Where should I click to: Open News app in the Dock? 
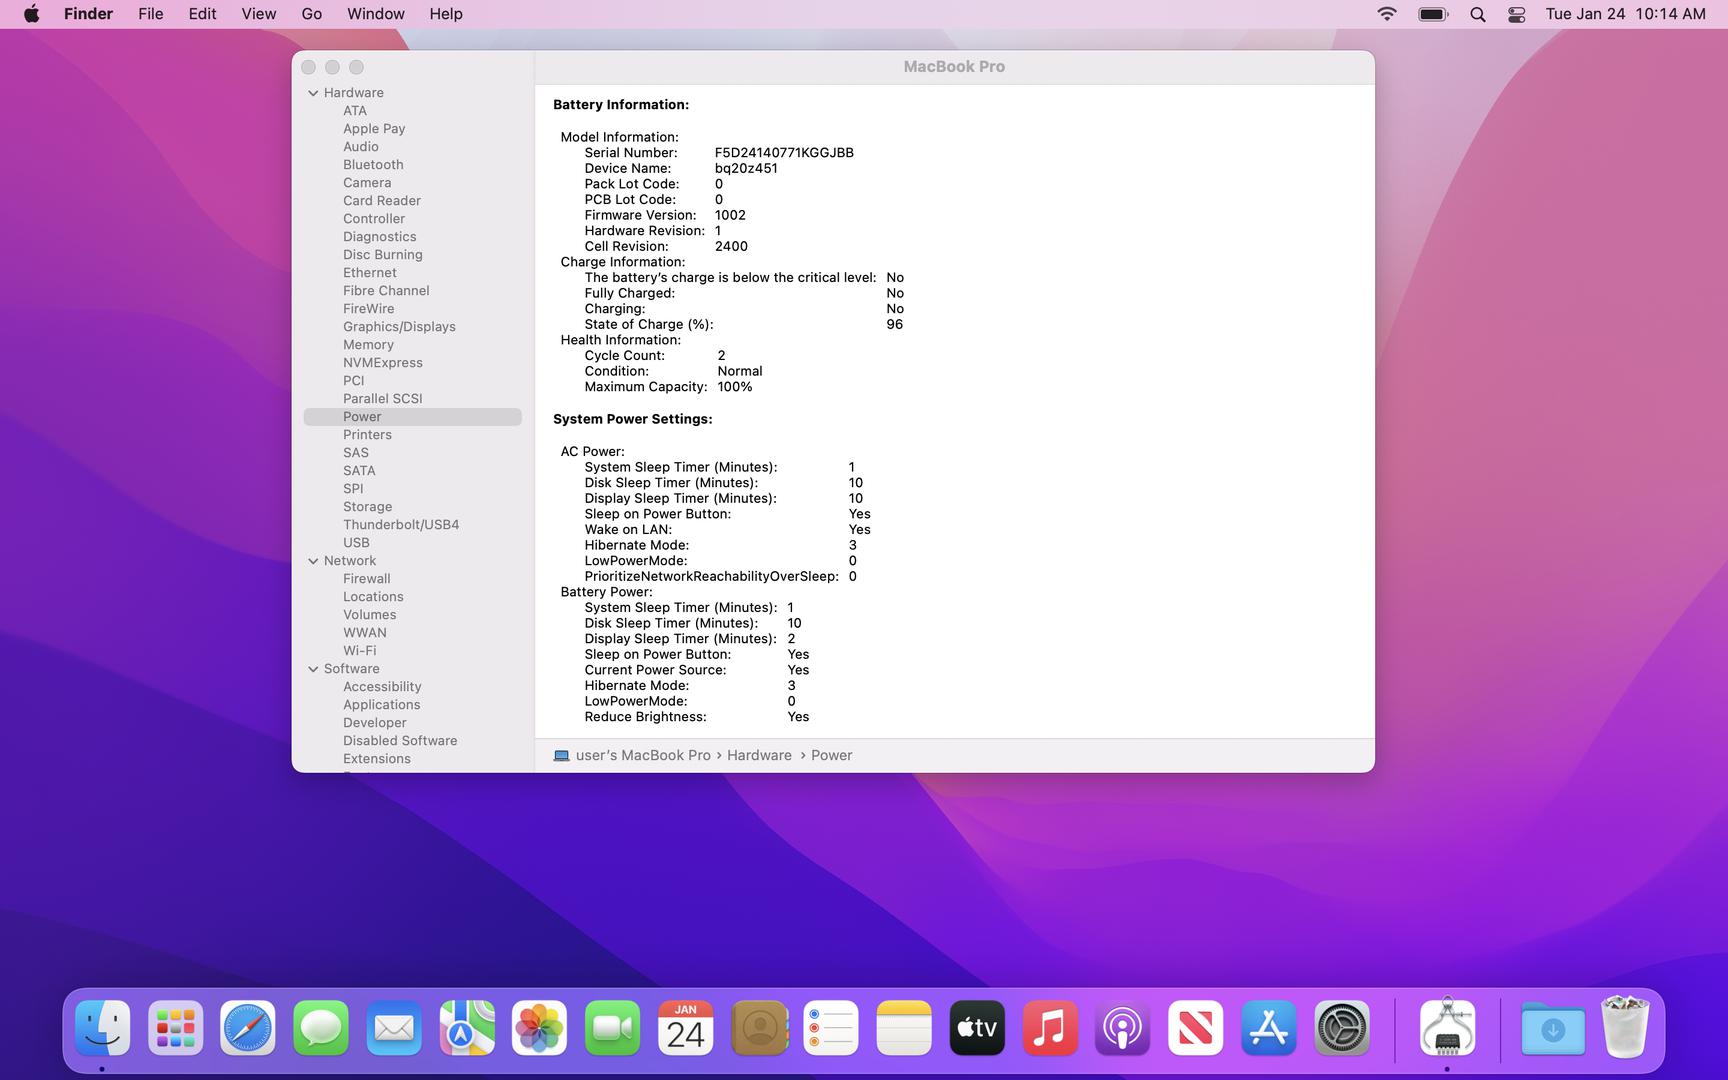tap(1196, 1028)
